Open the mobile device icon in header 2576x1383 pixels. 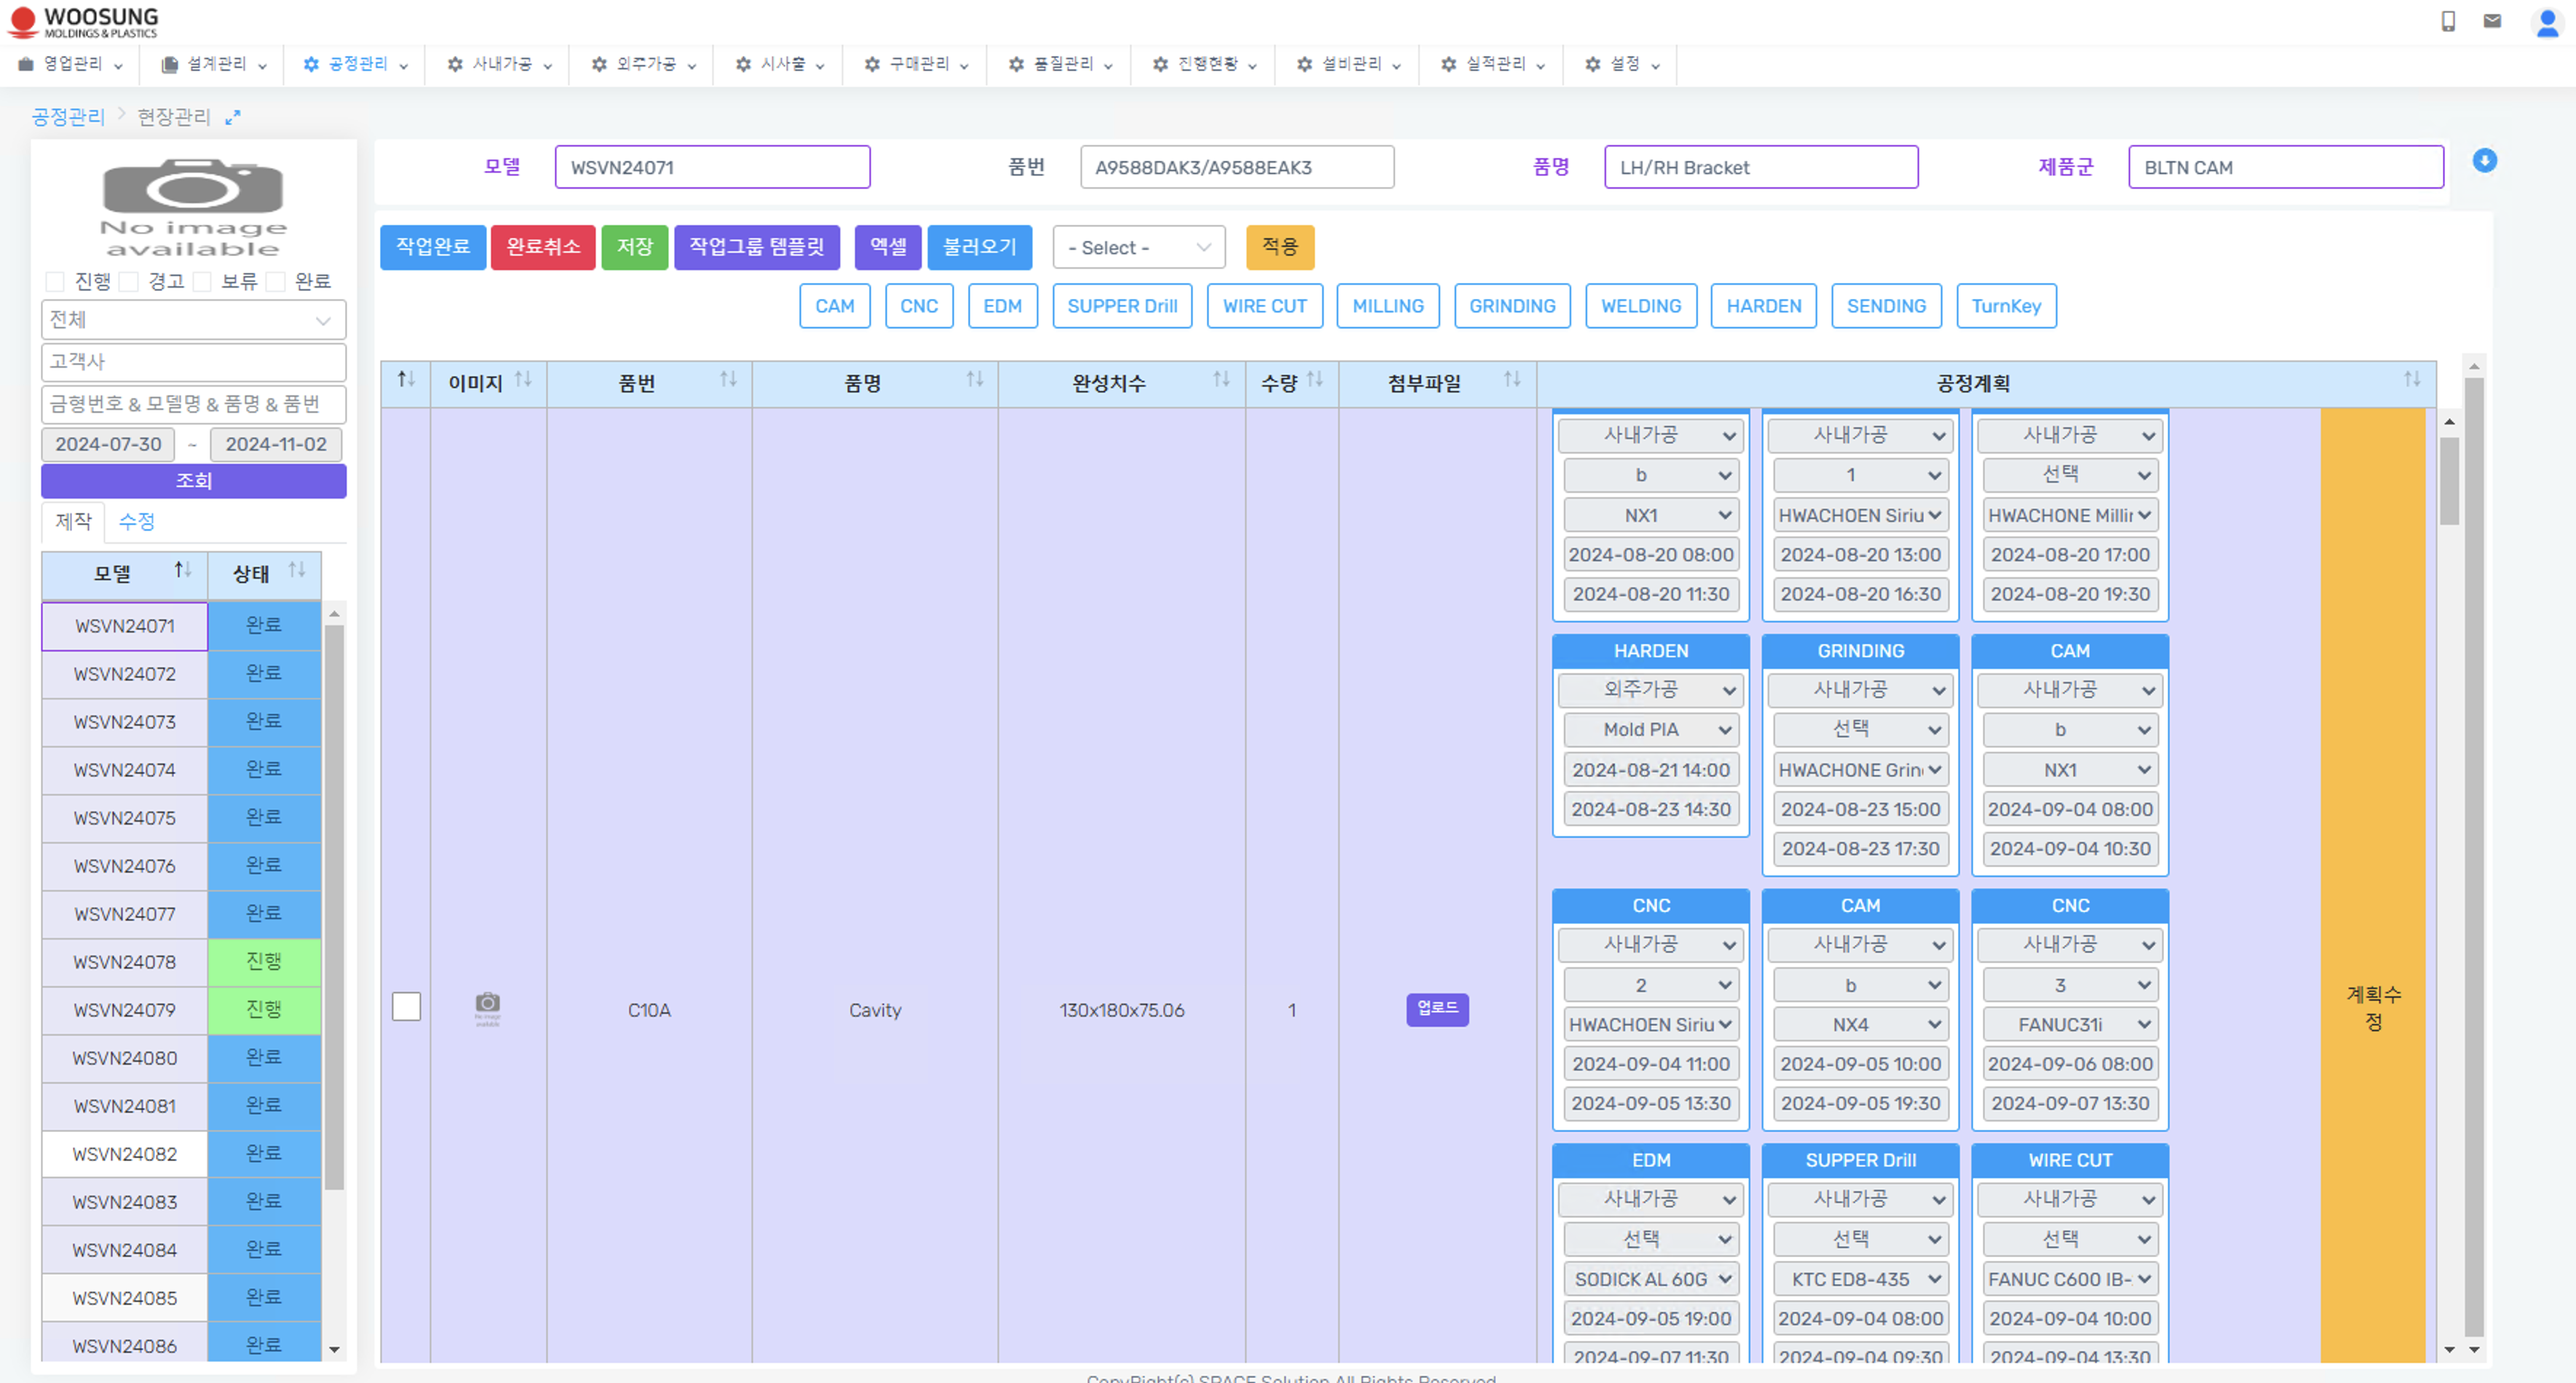pyautogui.click(x=2448, y=21)
